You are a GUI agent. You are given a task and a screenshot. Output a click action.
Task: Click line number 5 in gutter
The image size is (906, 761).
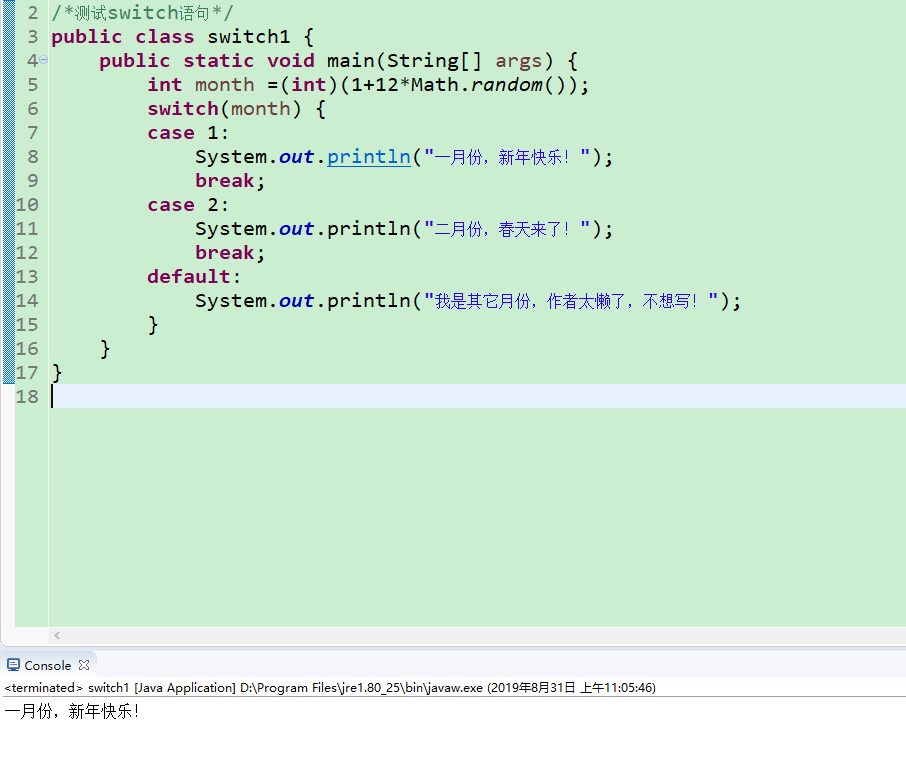coord(32,85)
